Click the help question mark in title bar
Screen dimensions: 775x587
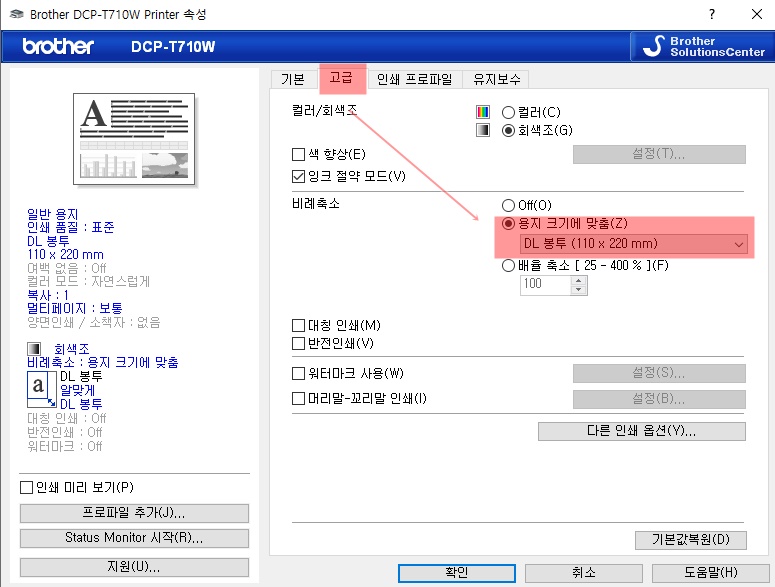click(712, 14)
